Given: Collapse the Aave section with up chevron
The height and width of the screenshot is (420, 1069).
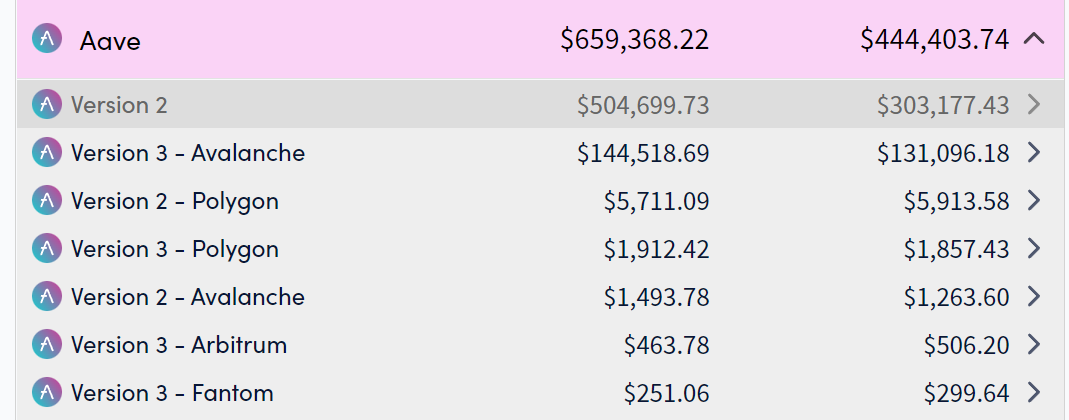Looking at the screenshot, I should click(x=1034, y=39).
